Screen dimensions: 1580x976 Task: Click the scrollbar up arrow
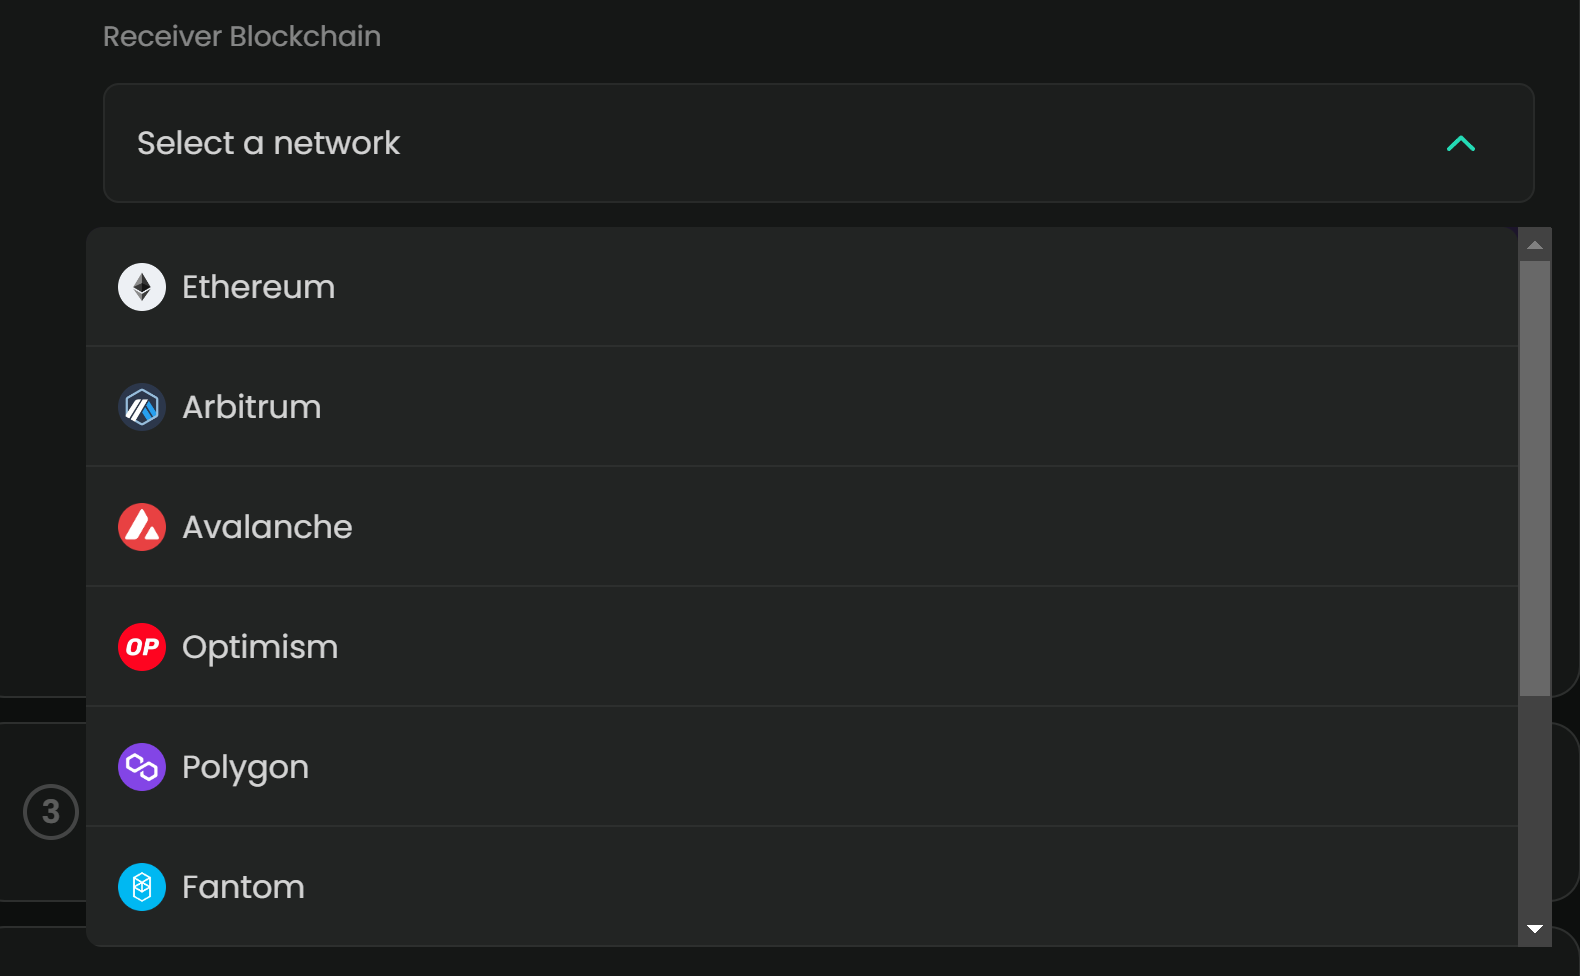[x=1535, y=245]
